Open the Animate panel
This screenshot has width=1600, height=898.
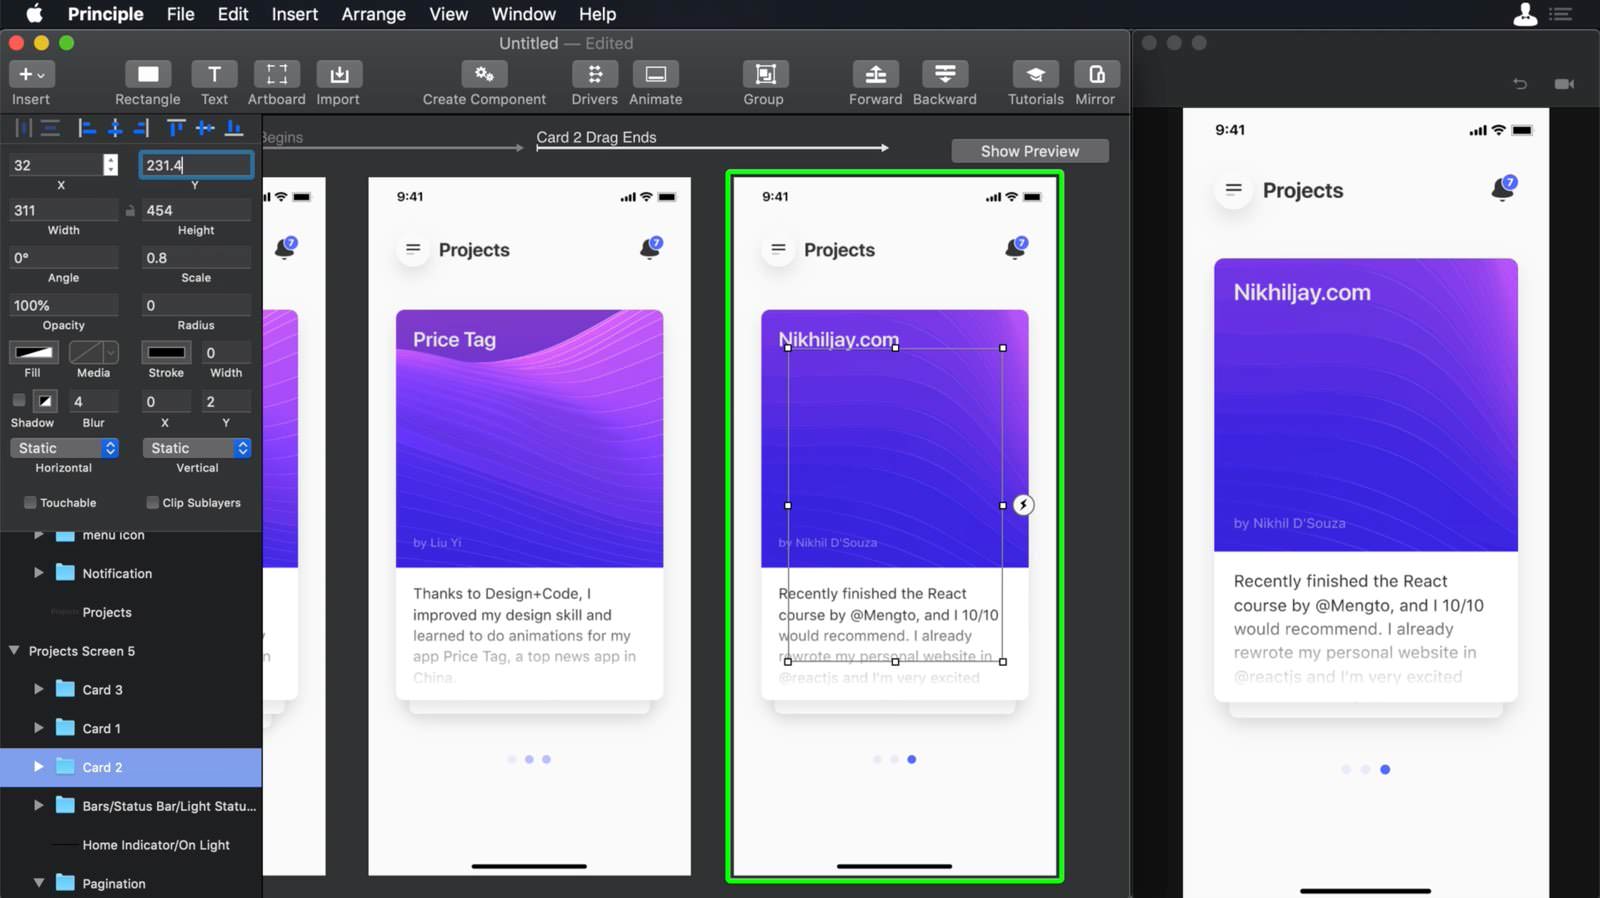(656, 74)
